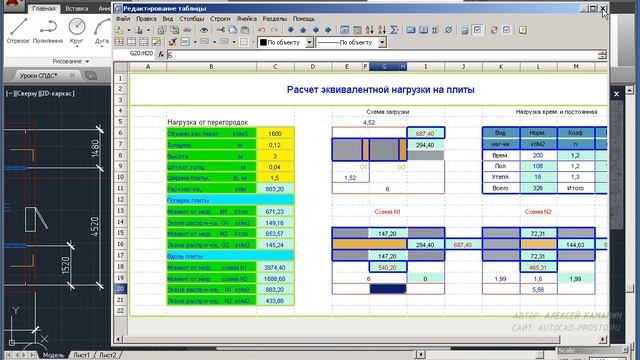Toggle the checkbox icon after database icon

tap(477, 30)
